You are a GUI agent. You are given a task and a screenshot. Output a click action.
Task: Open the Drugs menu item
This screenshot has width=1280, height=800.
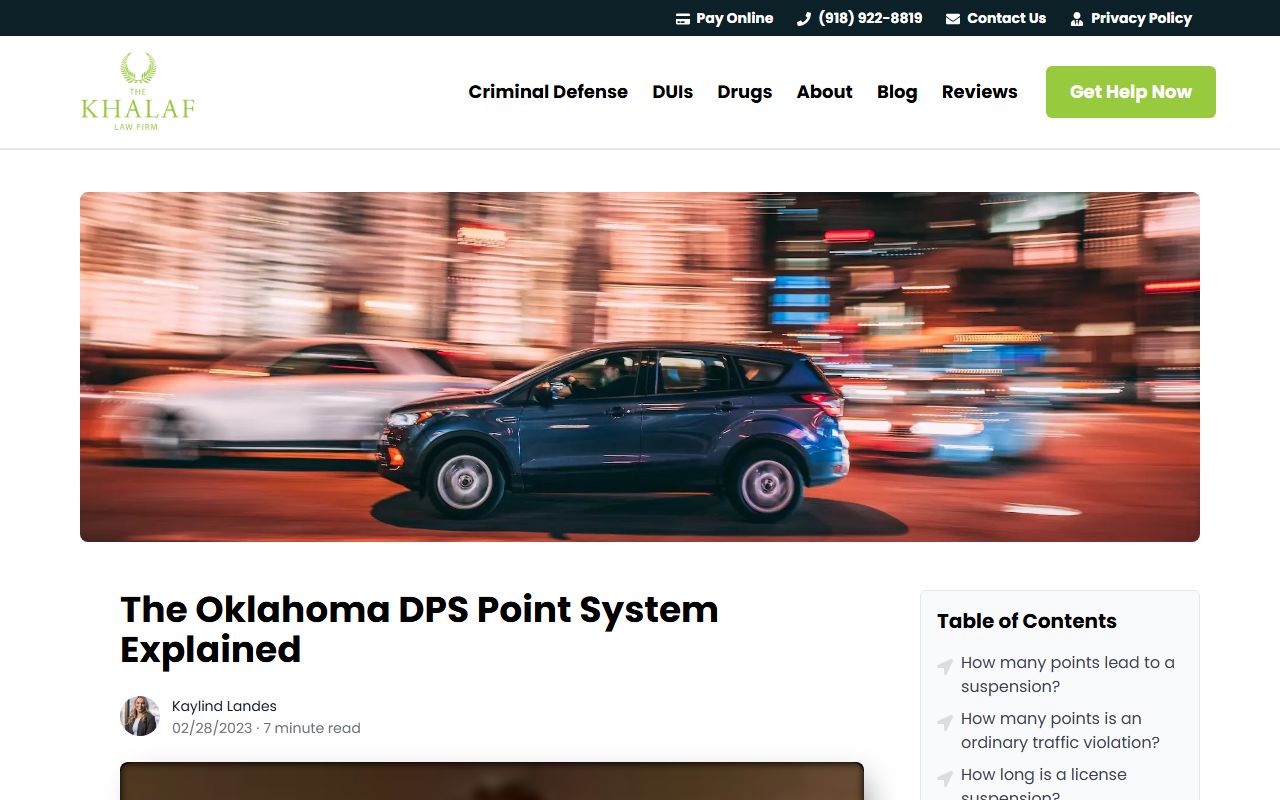[x=745, y=92]
